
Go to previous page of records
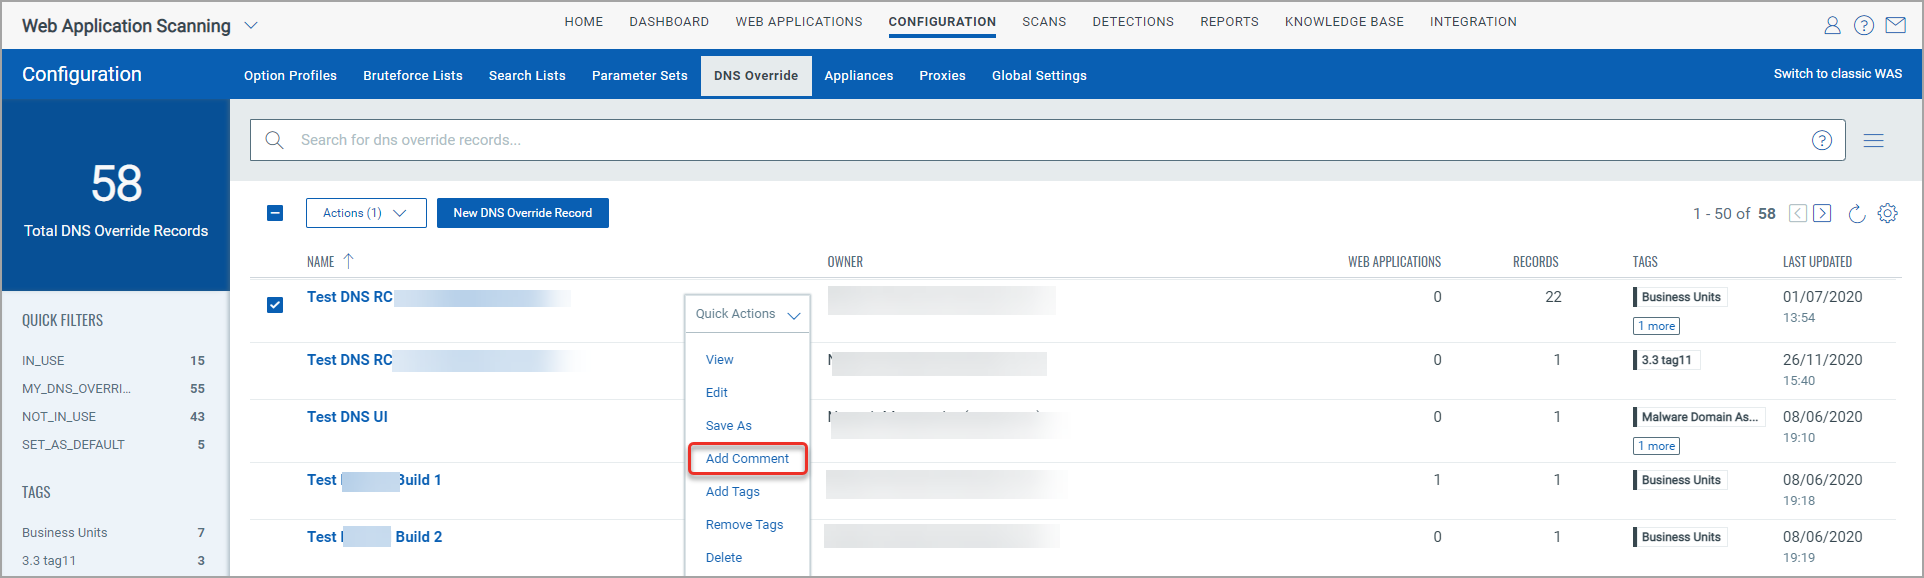(x=1798, y=213)
